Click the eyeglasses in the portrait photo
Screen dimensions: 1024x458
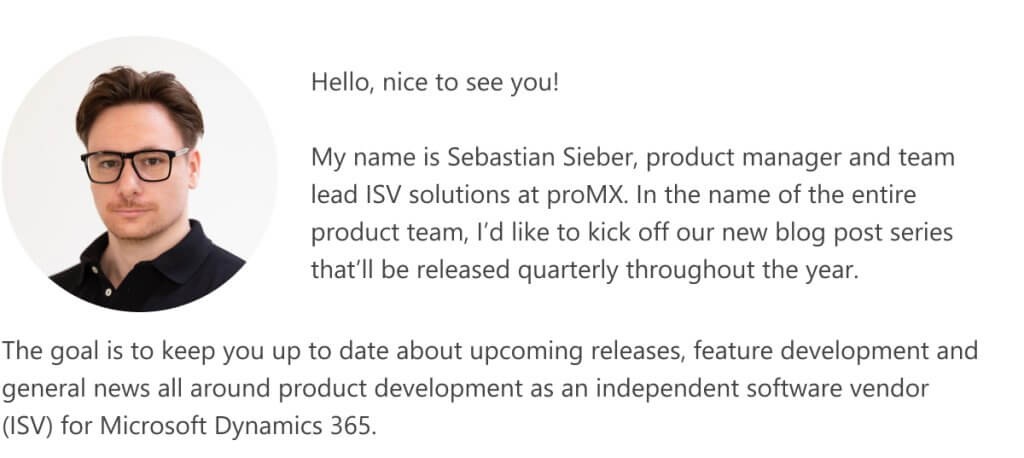[x=134, y=165]
